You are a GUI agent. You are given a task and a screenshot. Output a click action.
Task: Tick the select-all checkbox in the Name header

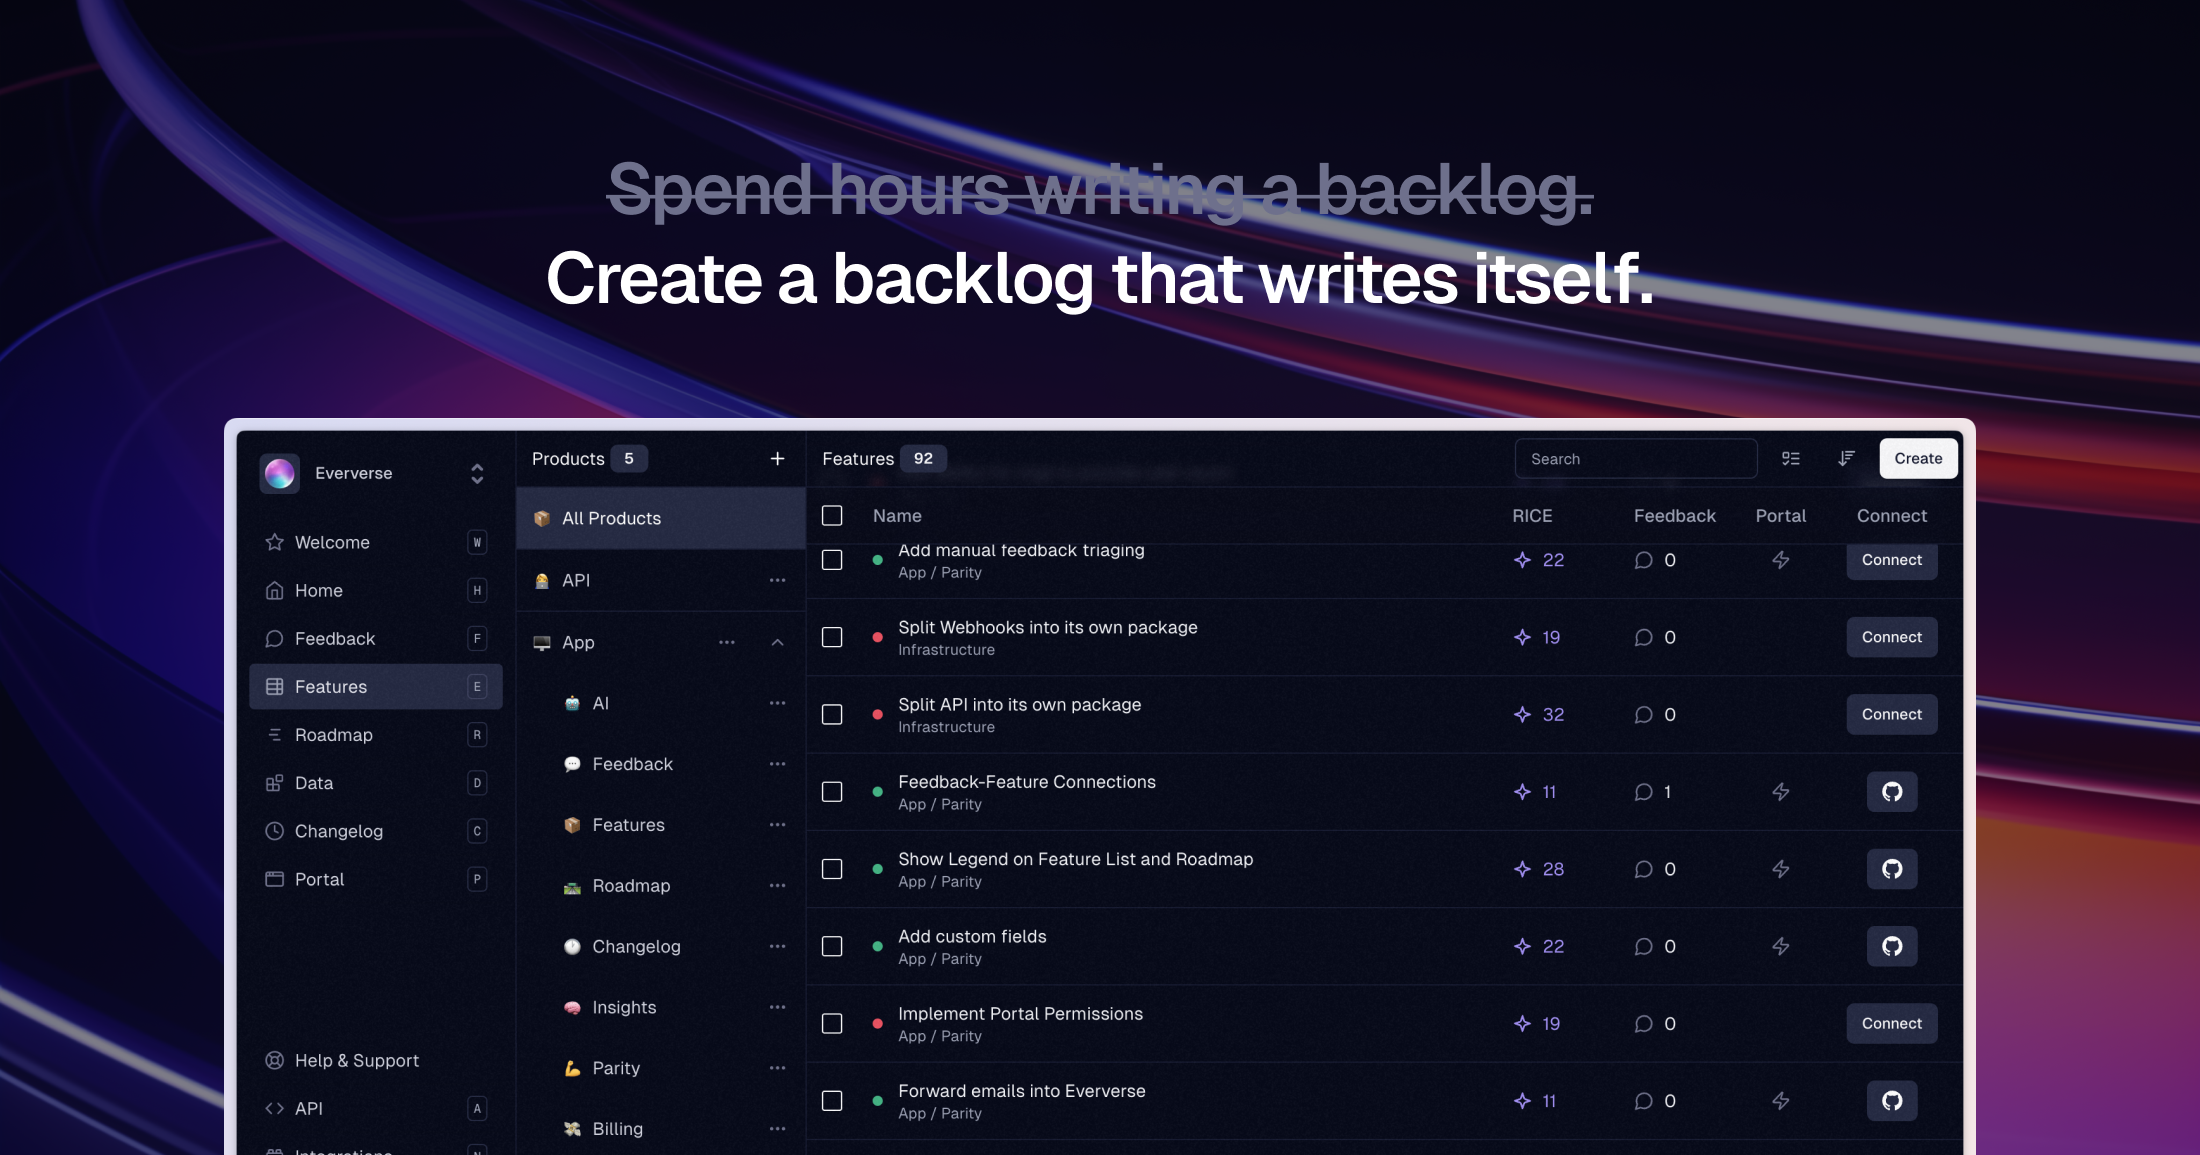pos(832,515)
